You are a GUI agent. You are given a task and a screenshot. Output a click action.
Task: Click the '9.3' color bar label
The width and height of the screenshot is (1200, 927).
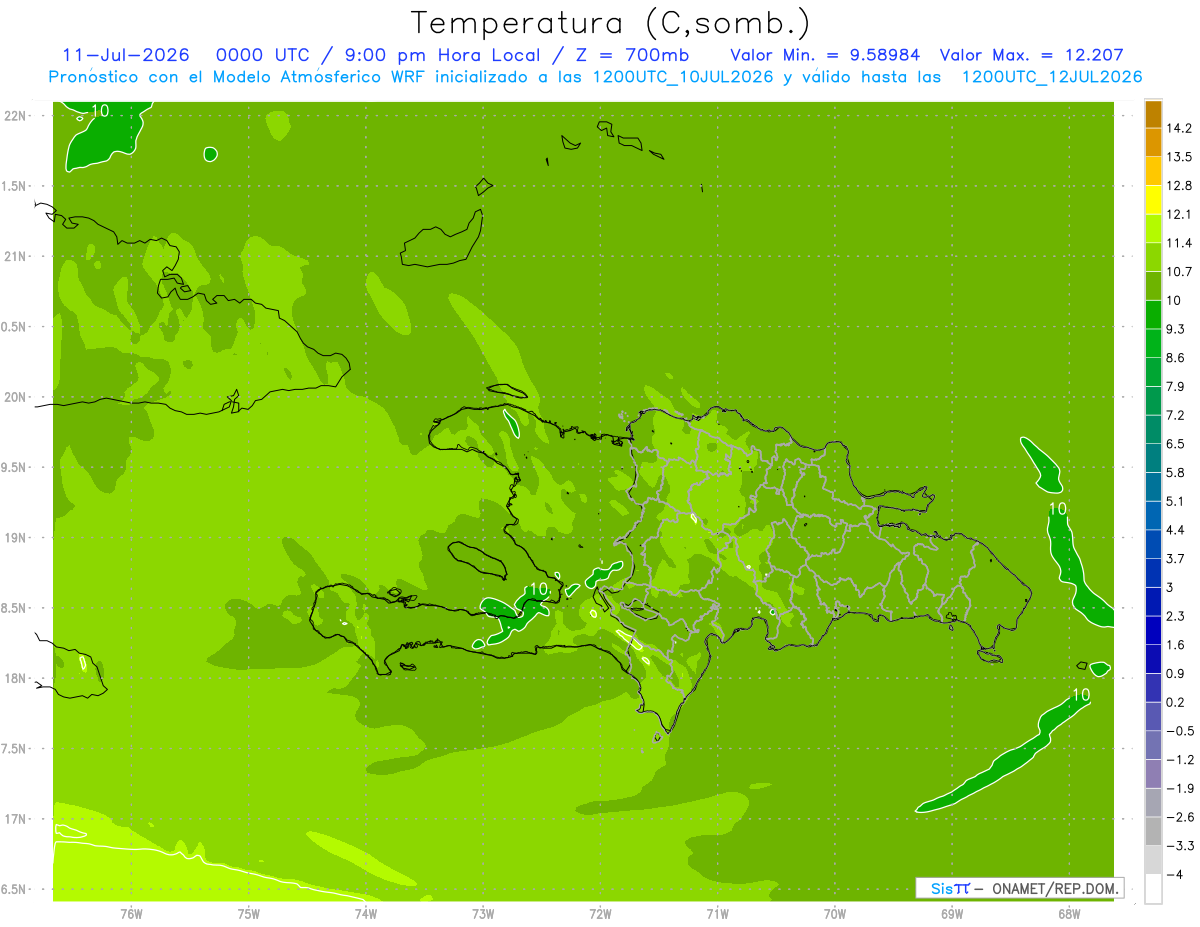(x=1176, y=329)
